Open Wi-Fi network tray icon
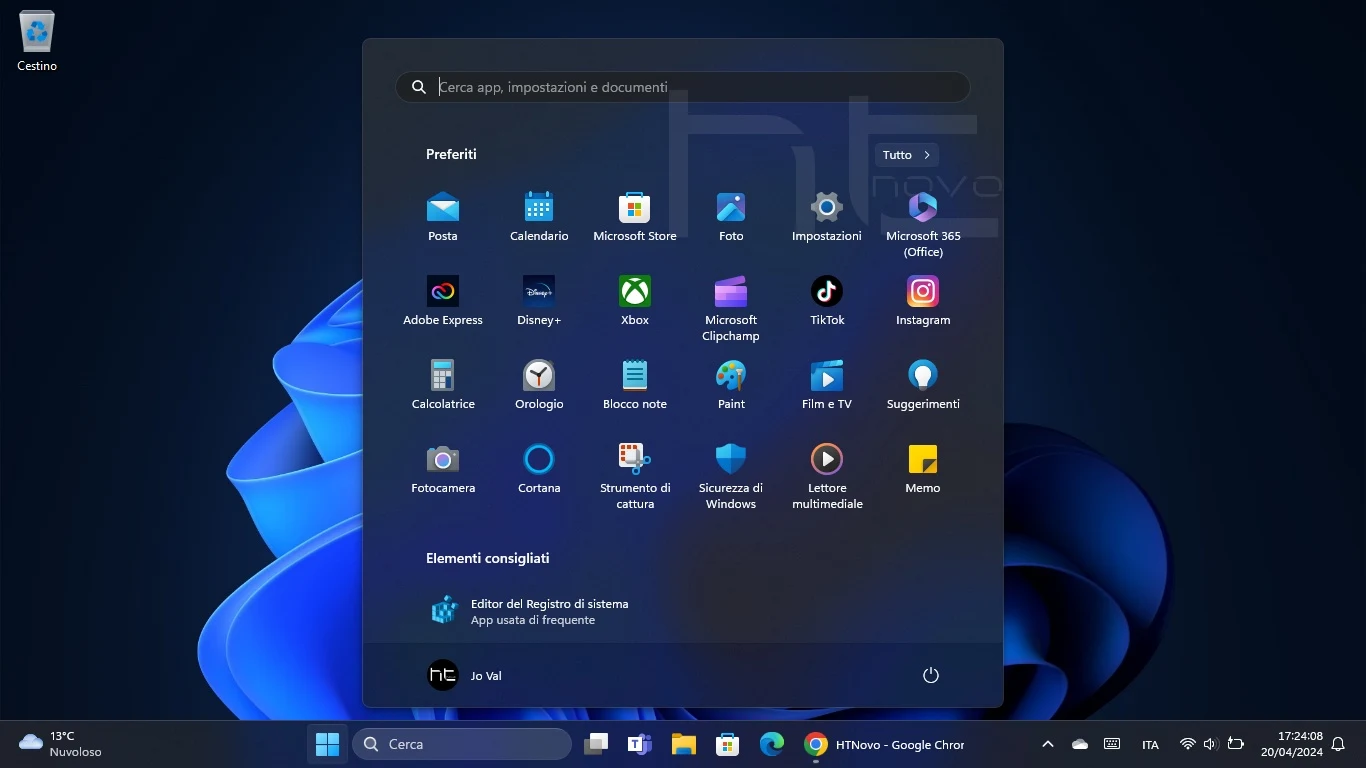Image resolution: width=1366 pixels, height=768 pixels. 1188,744
